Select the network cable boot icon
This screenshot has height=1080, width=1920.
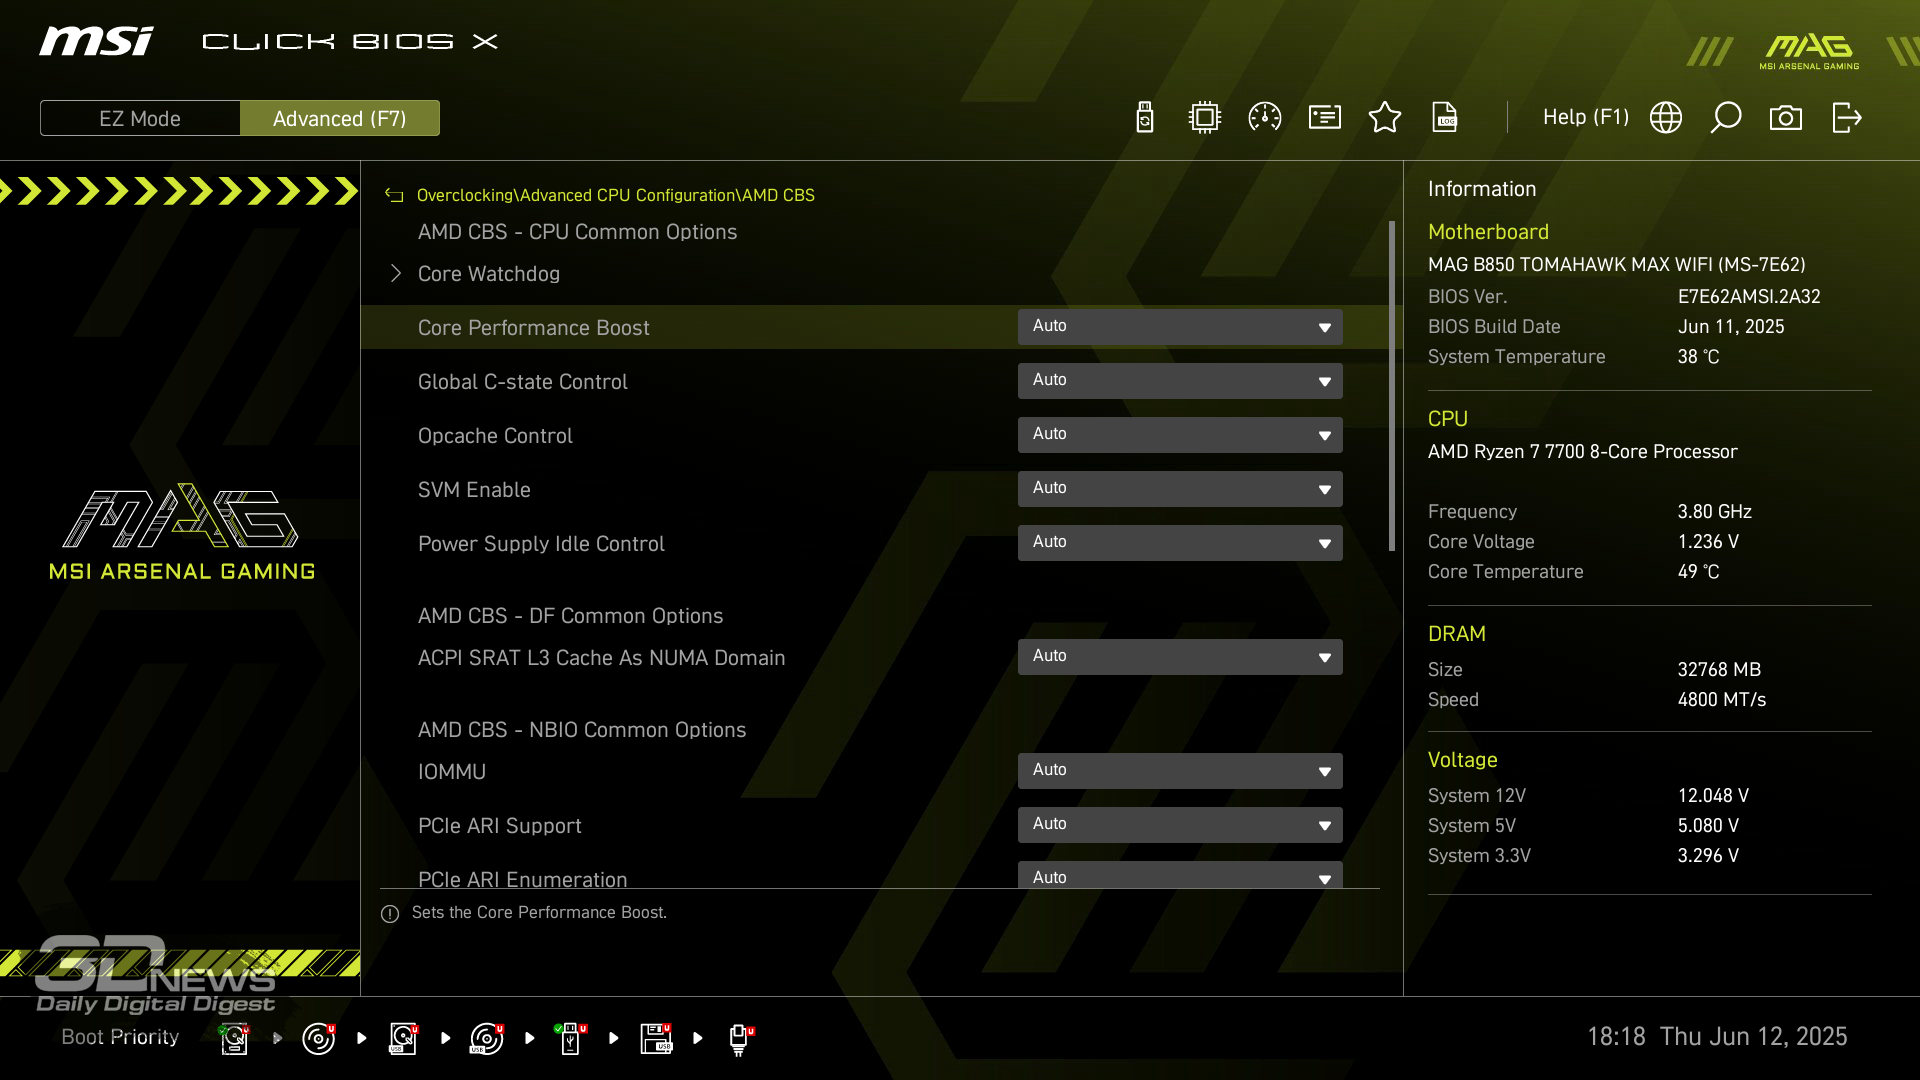point(740,1039)
